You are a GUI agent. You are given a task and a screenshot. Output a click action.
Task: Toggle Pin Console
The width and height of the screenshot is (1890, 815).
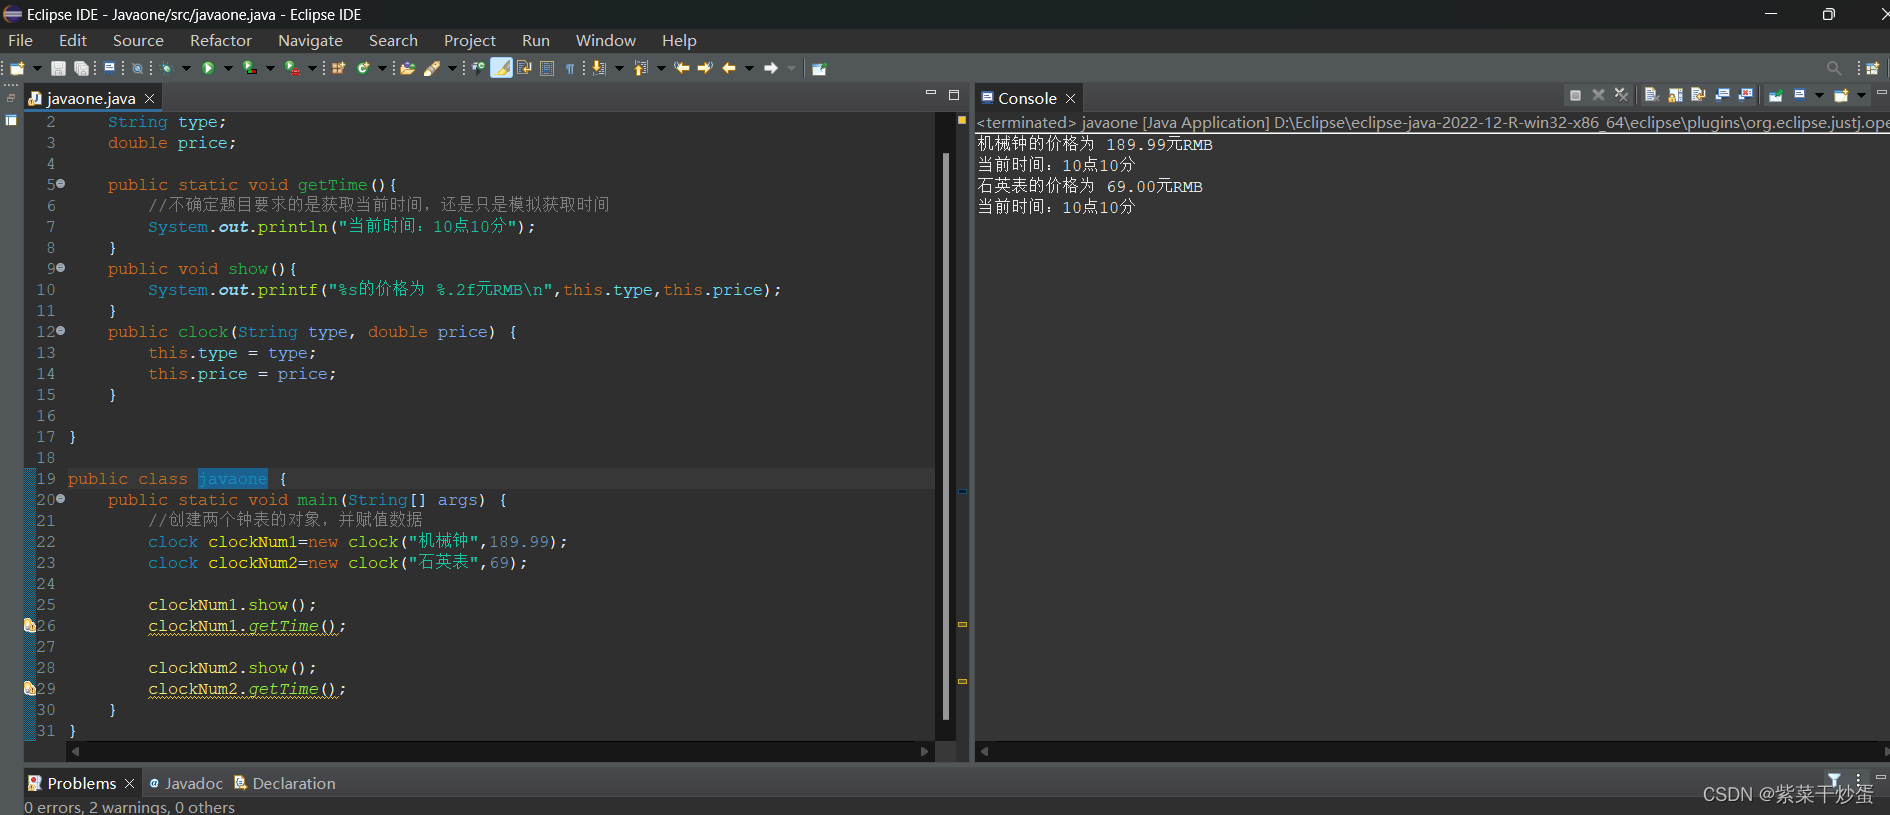tap(1776, 95)
